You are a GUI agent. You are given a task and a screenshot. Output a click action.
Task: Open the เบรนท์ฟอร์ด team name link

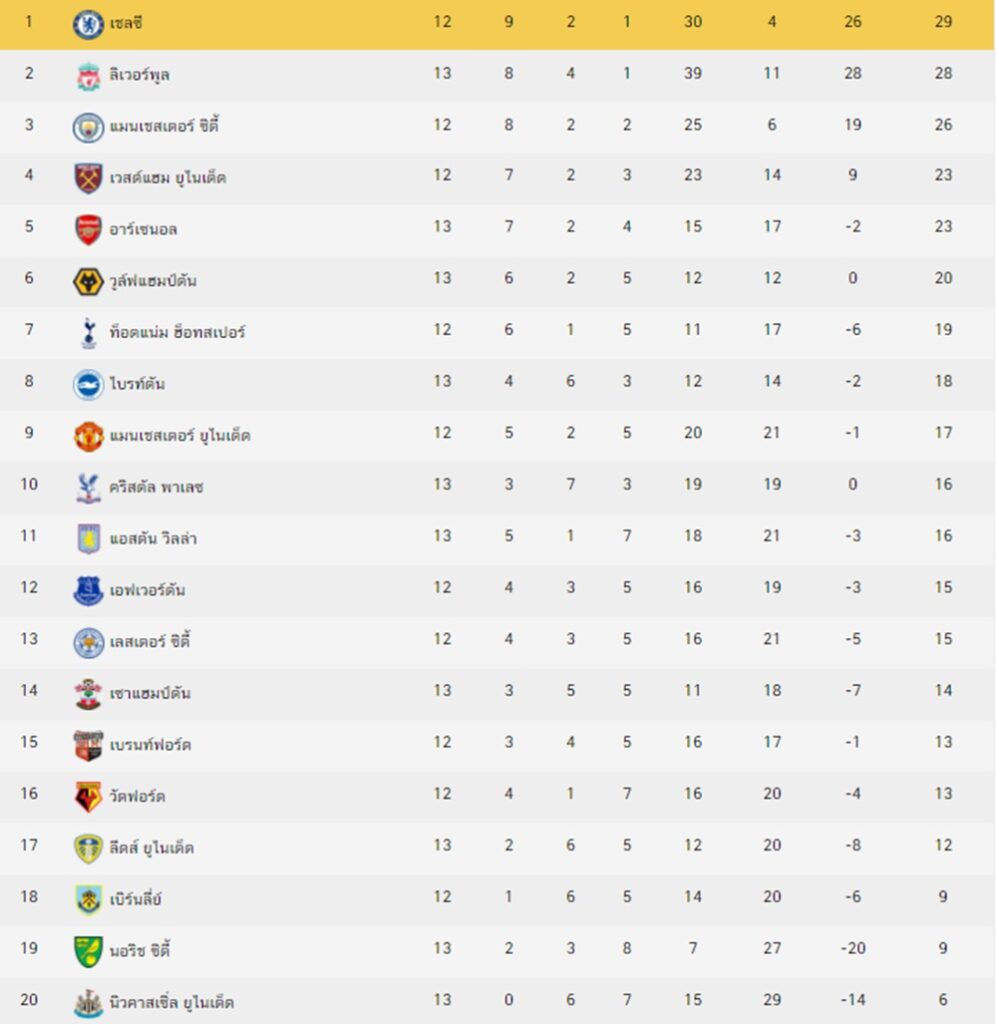click(x=150, y=744)
